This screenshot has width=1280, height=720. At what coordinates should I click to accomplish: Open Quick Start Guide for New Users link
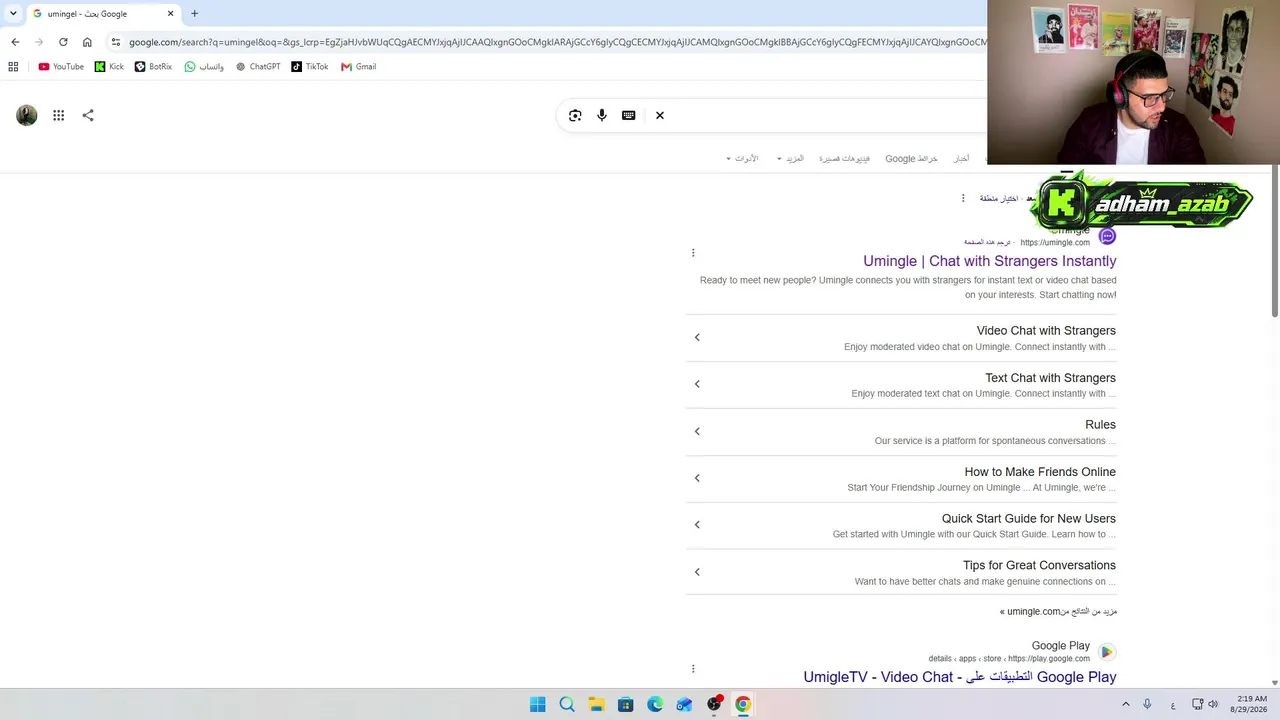[1029, 519]
